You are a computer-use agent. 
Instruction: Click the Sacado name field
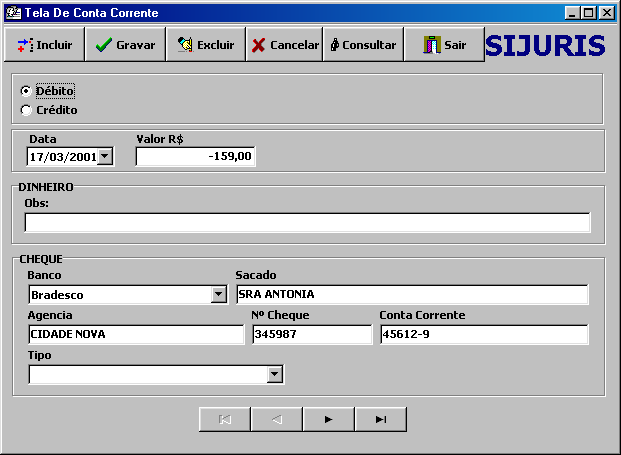[x=411, y=294]
